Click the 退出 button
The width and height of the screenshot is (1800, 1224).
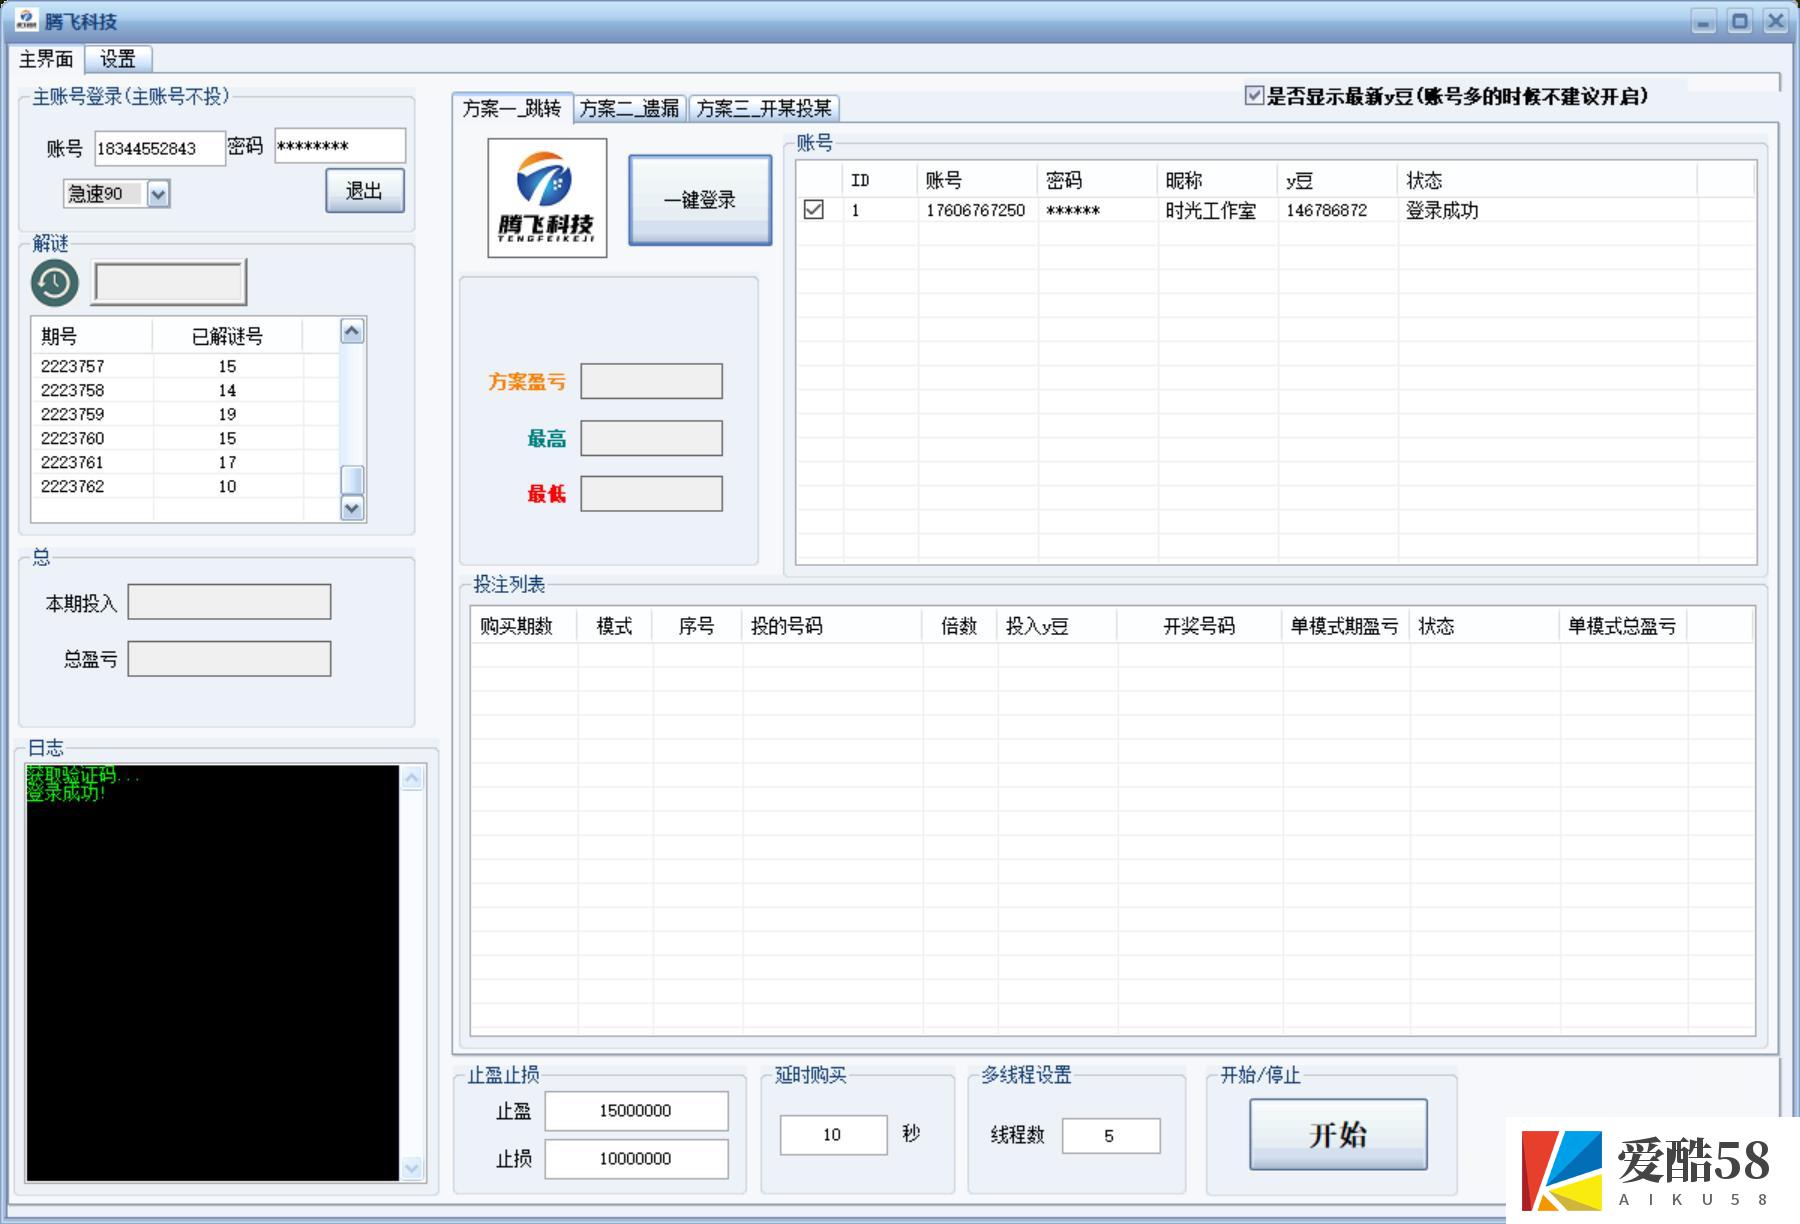tap(365, 190)
